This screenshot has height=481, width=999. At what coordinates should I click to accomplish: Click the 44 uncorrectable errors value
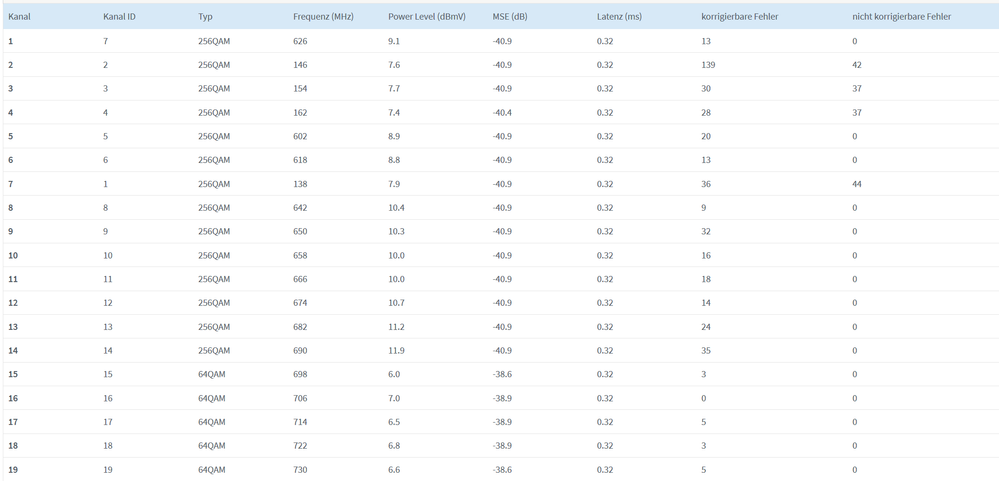click(x=857, y=184)
